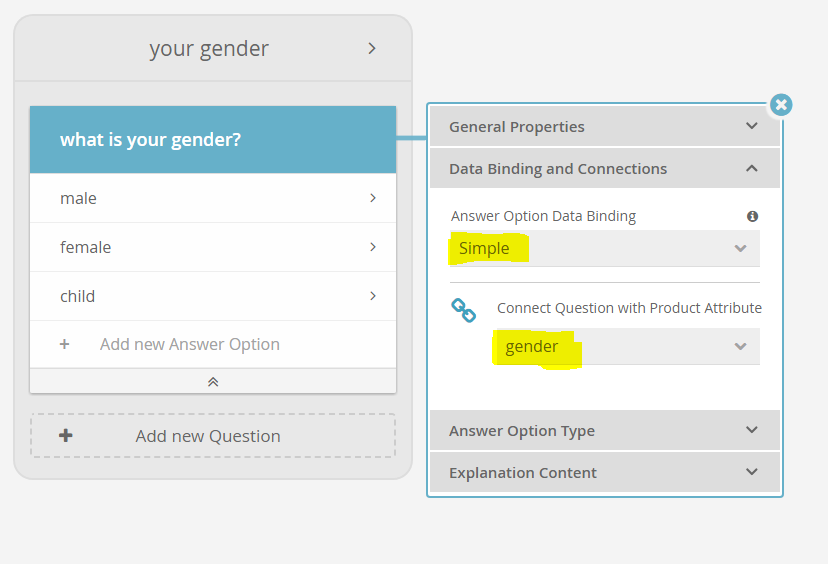
Task: Collapse question with double chevron up icon
Action: [213, 381]
